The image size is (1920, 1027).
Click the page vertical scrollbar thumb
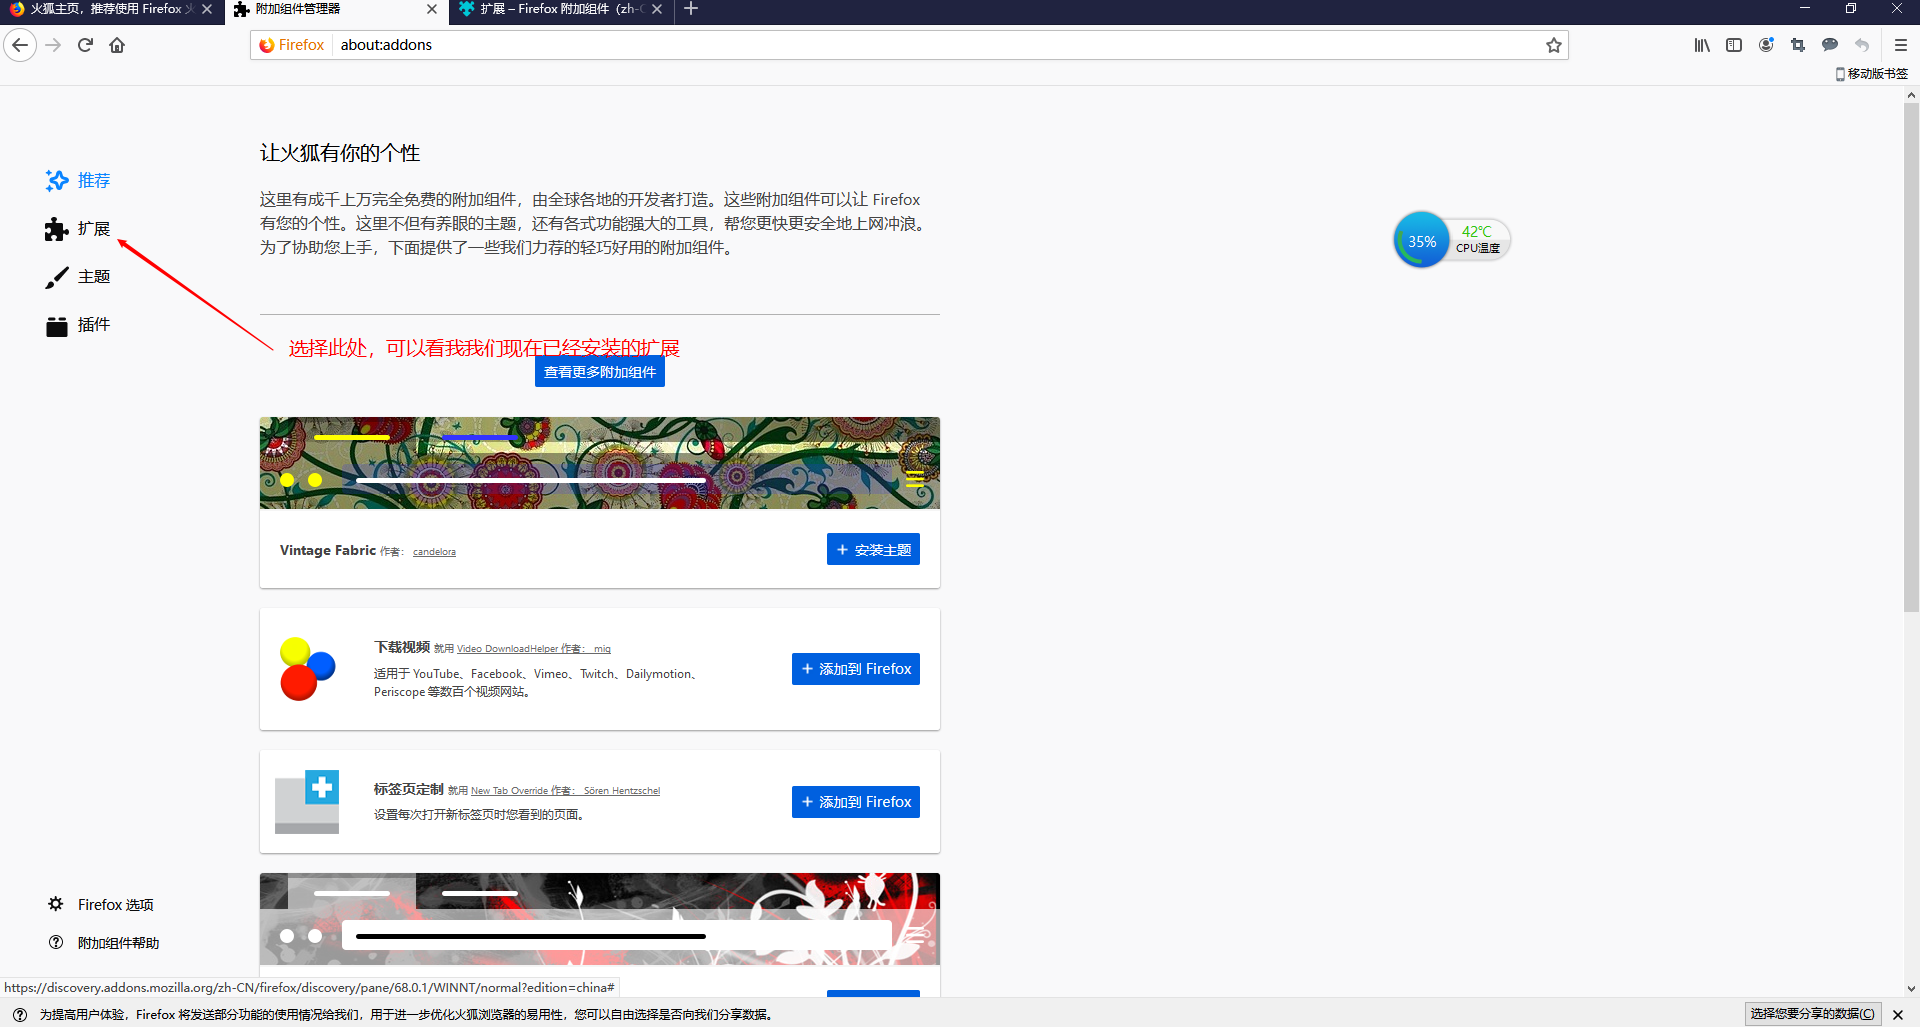tap(1911, 357)
